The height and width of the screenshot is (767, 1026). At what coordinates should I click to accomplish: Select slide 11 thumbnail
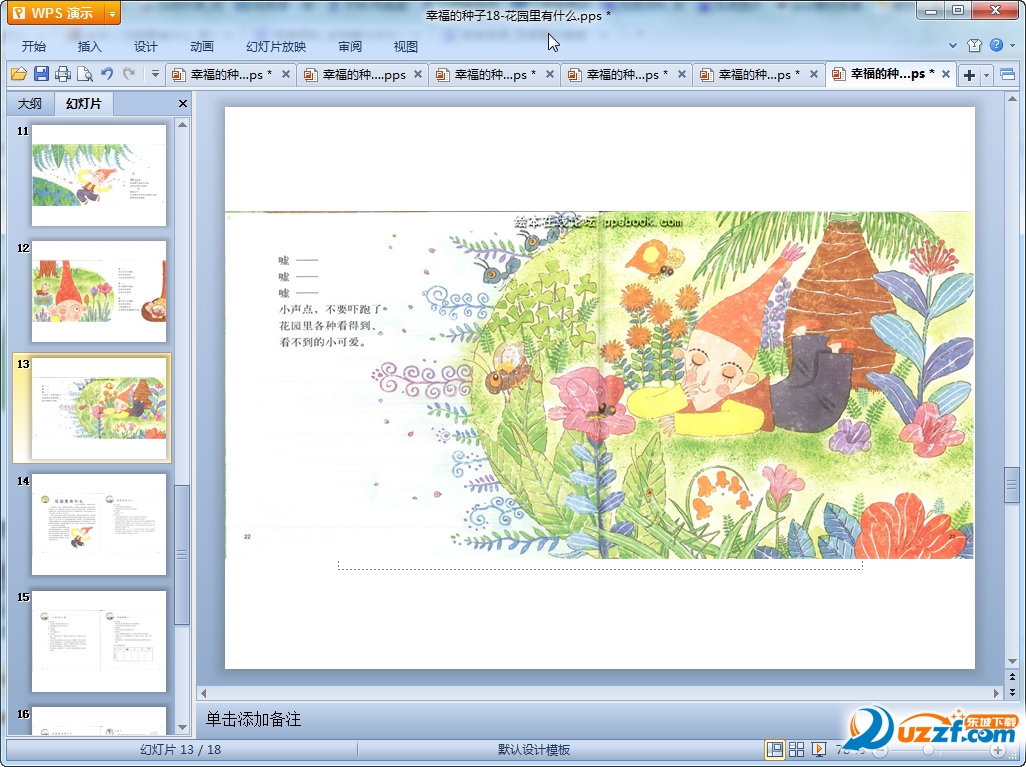pos(99,175)
